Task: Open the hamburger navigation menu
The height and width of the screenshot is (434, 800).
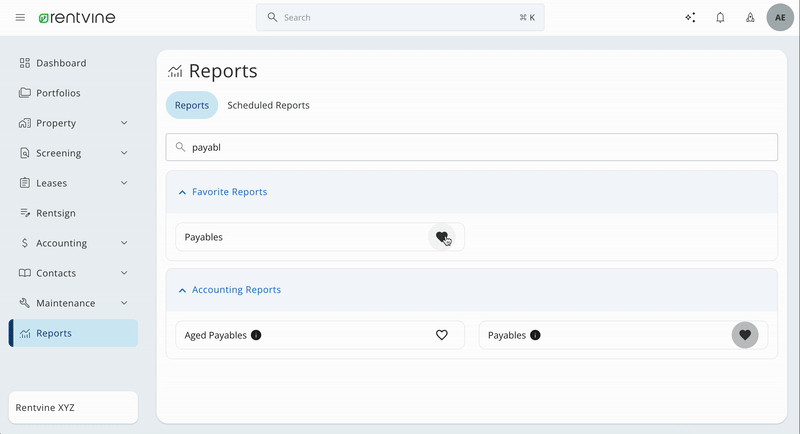Action: (20, 17)
